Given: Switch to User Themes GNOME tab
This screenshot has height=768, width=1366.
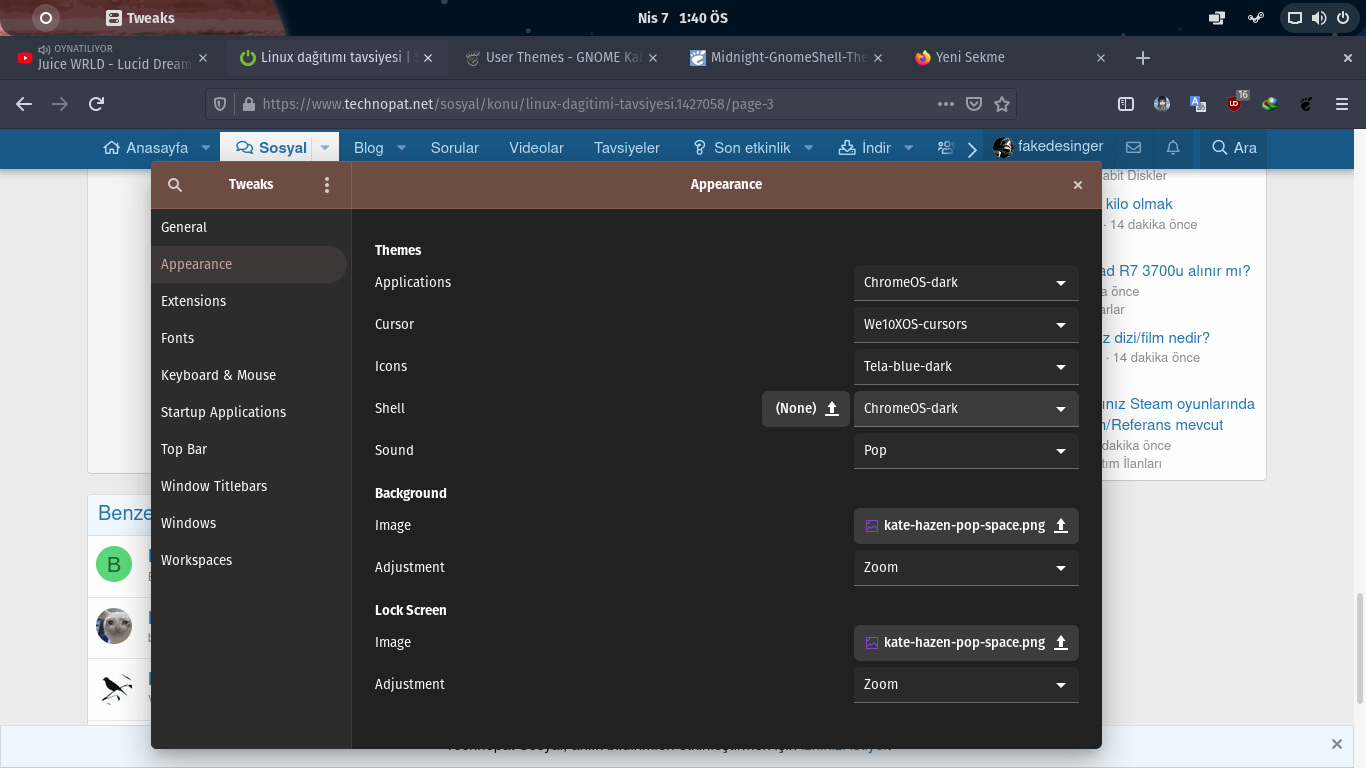Looking at the screenshot, I should (560, 58).
